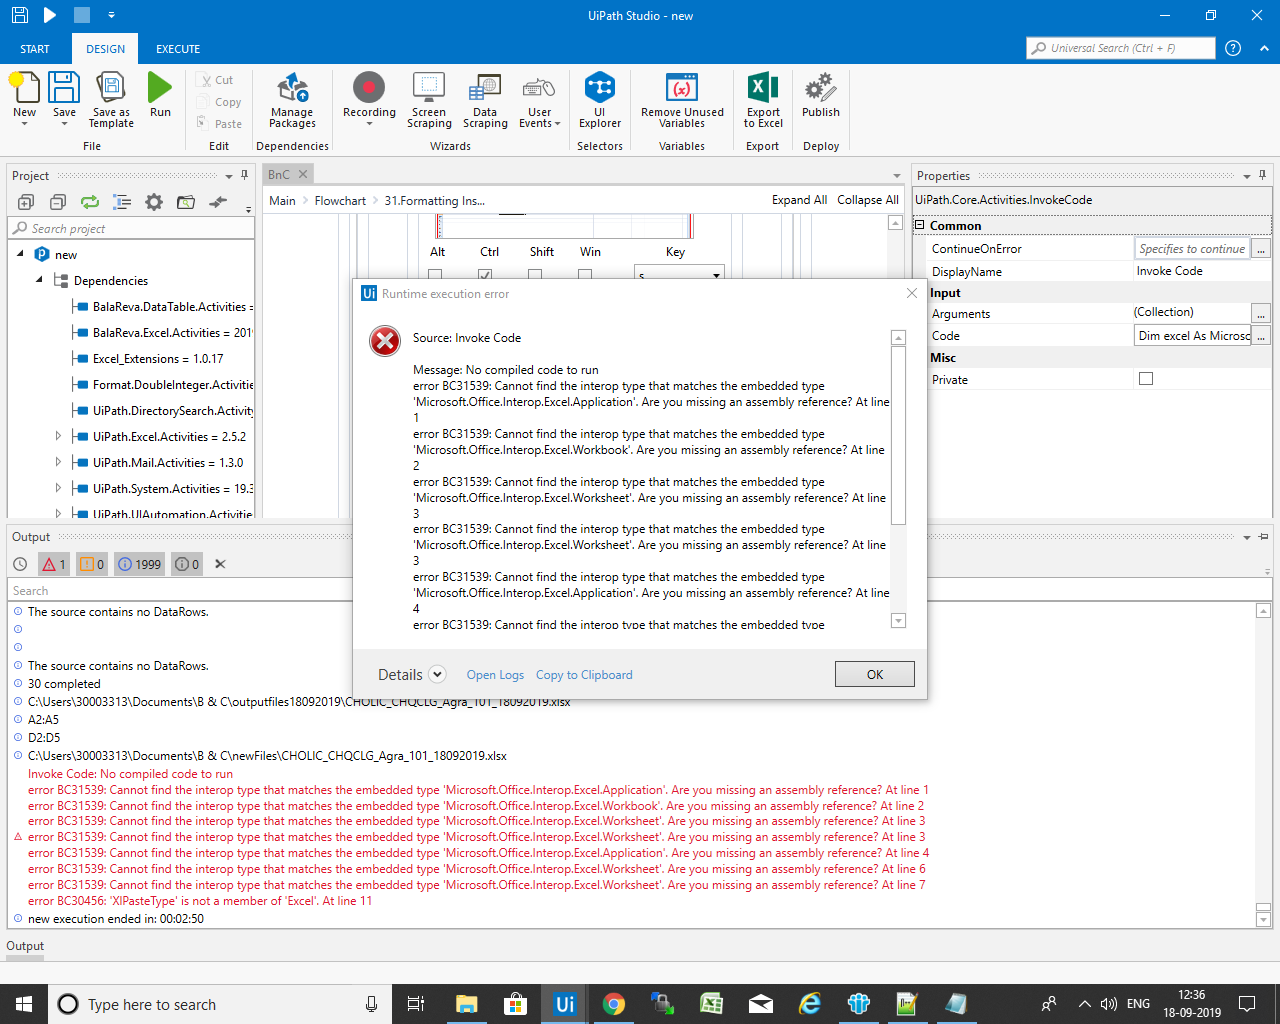1280x1024 pixels.
Task: Click Paste in the Edit group
Action: coord(220,124)
